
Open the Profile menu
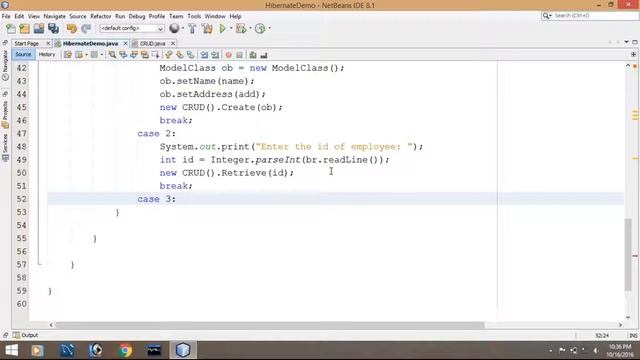click(157, 16)
